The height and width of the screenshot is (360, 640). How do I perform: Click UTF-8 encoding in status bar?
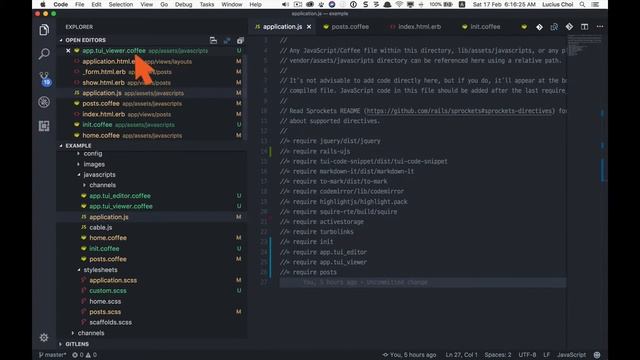pyautogui.click(x=527, y=355)
